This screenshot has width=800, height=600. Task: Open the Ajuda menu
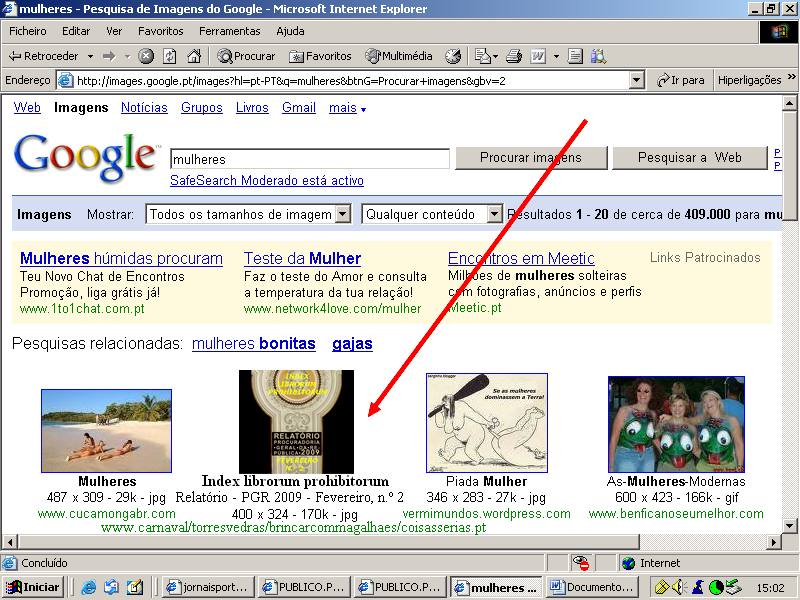point(290,31)
